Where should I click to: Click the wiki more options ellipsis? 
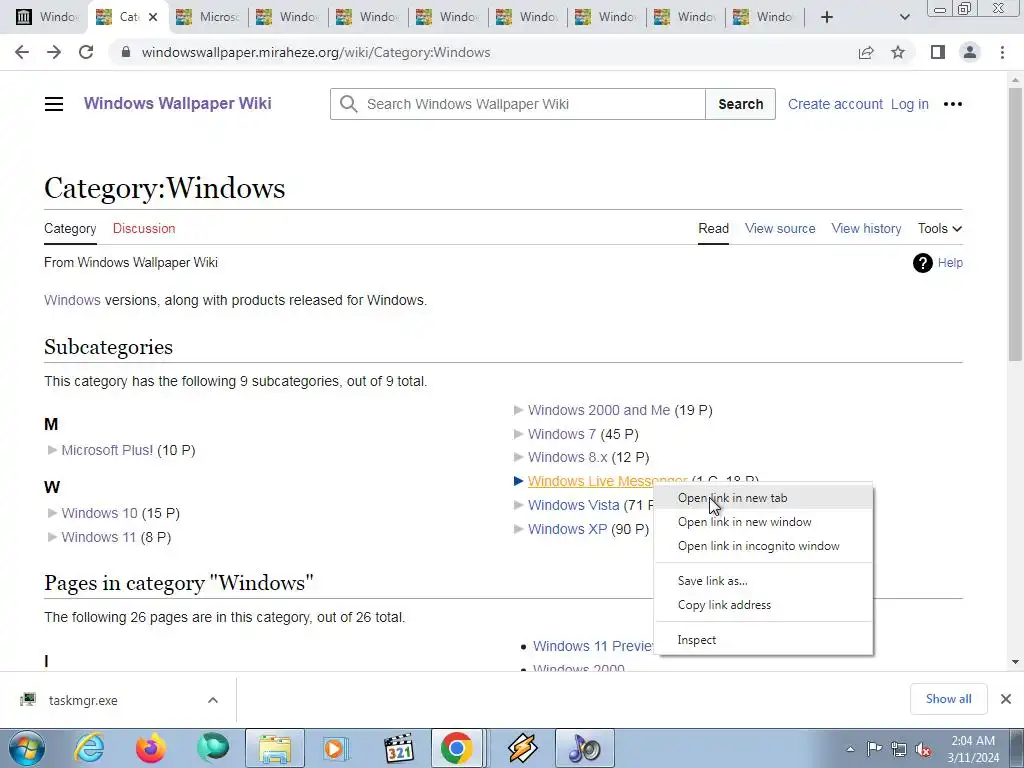(953, 104)
